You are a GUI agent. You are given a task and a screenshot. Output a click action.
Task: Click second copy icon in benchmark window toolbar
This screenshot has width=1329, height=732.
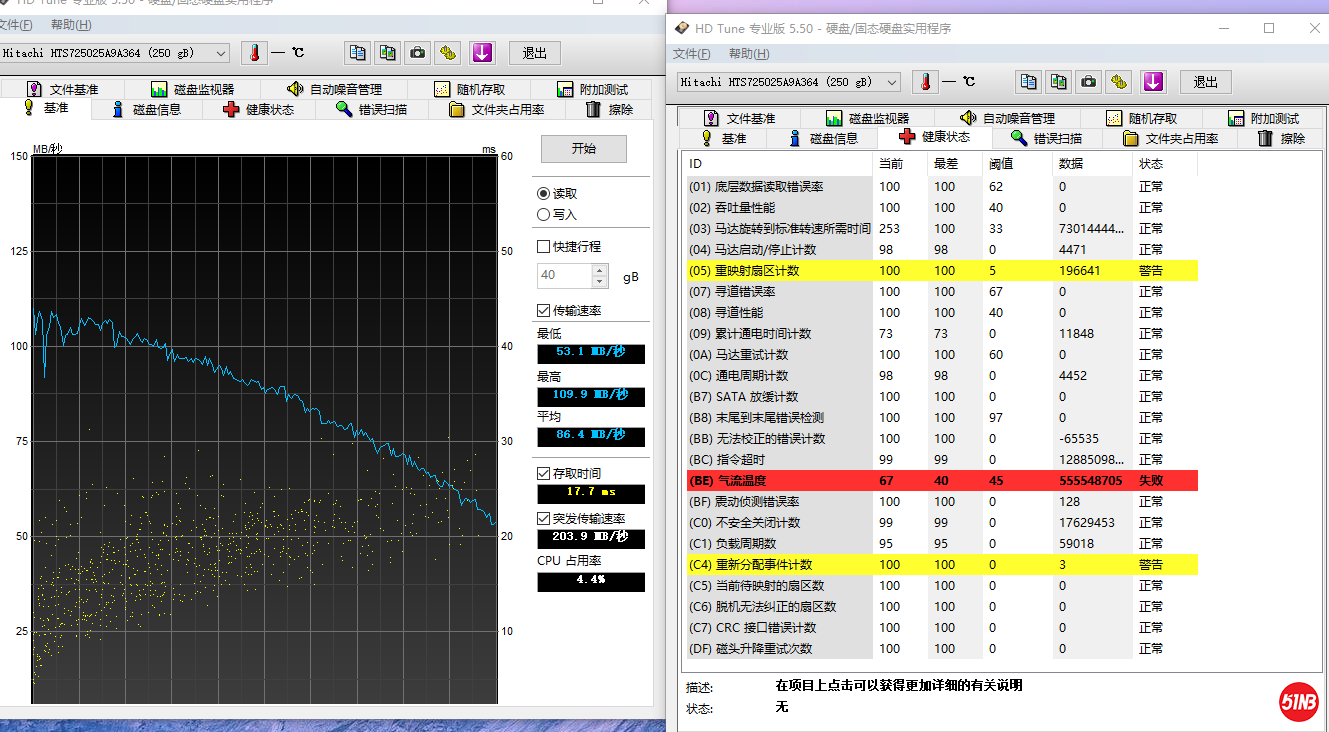click(387, 53)
